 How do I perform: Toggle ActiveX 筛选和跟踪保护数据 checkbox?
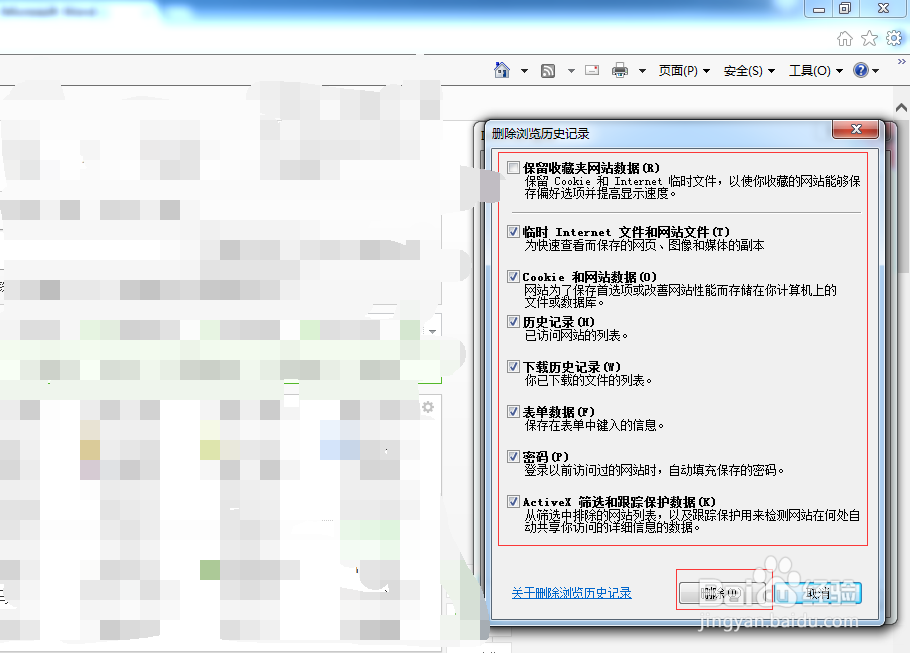point(513,502)
